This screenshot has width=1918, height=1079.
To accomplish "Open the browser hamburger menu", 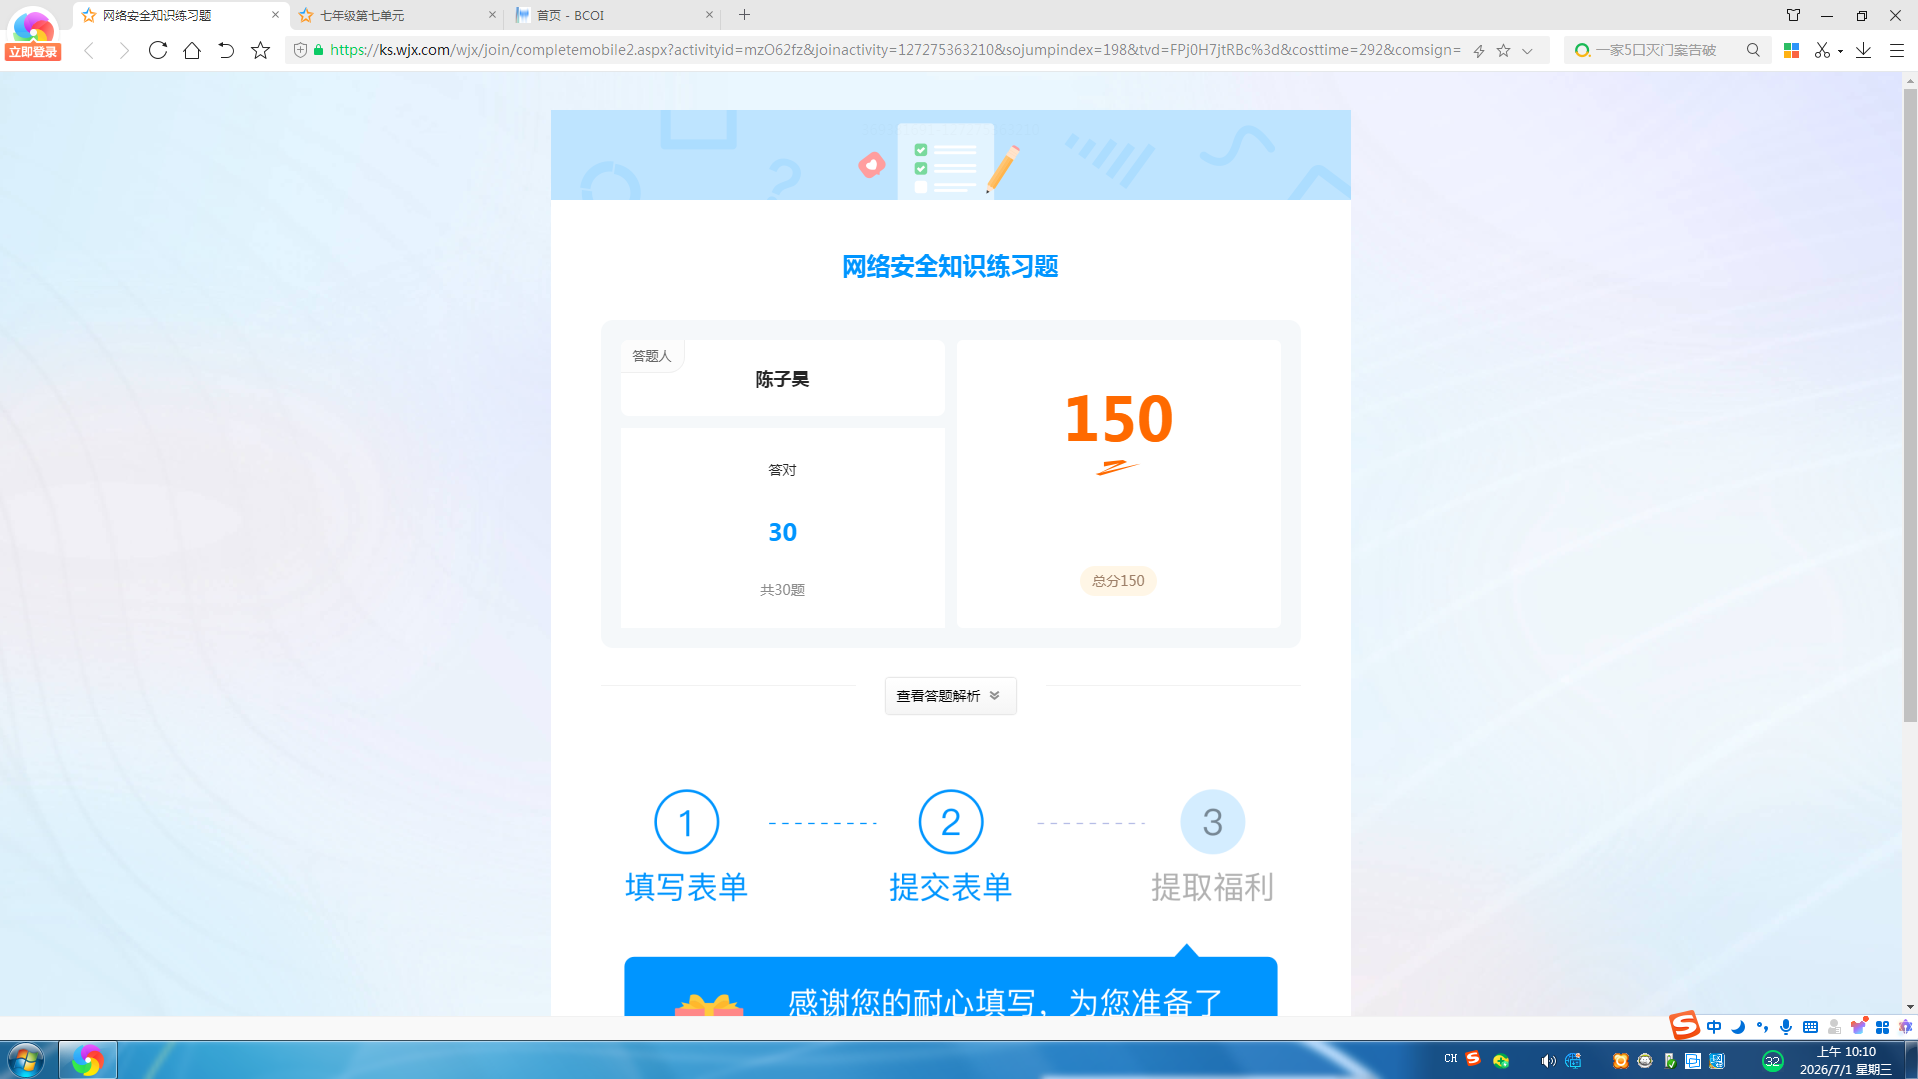I will coord(1896,50).
